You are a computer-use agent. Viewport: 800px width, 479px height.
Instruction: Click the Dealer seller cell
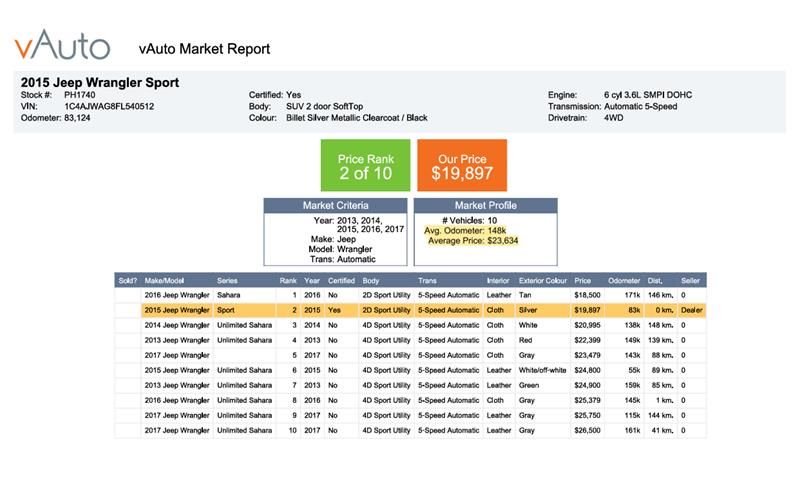pyautogui.click(x=691, y=310)
